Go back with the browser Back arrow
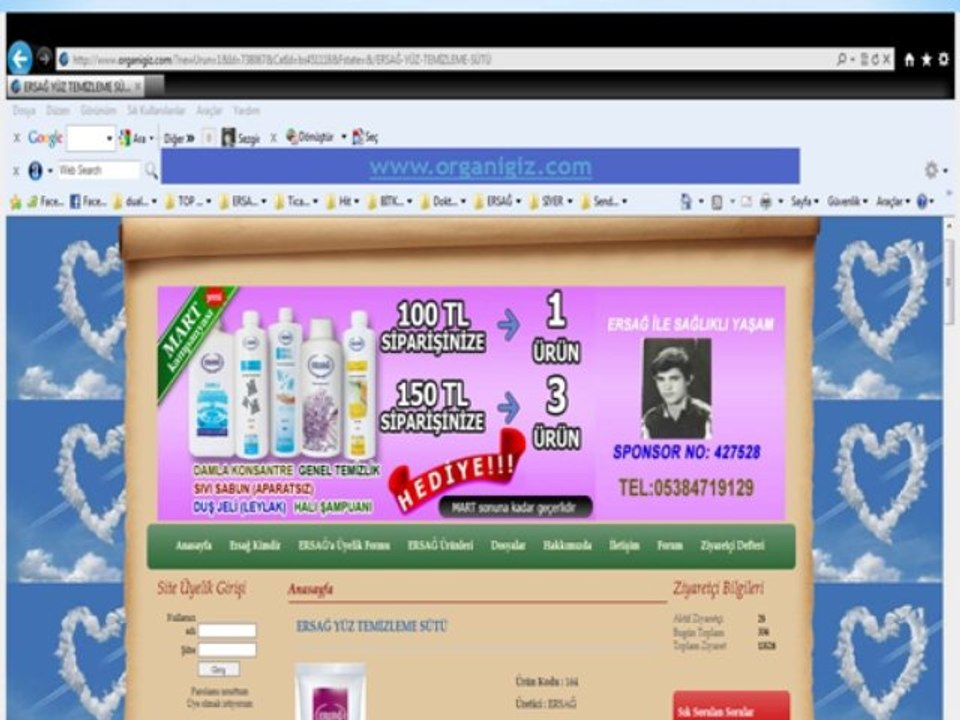The height and width of the screenshot is (720, 960). pyautogui.click(x=20, y=59)
